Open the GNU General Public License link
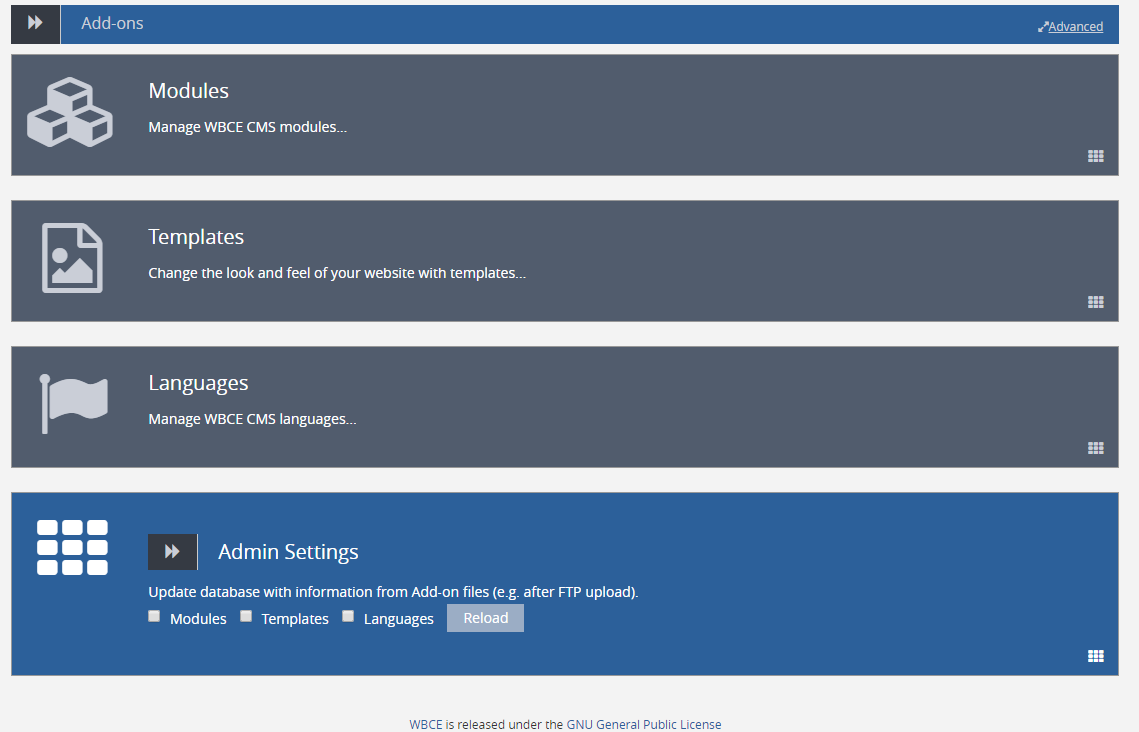1139x732 pixels. (x=644, y=725)
